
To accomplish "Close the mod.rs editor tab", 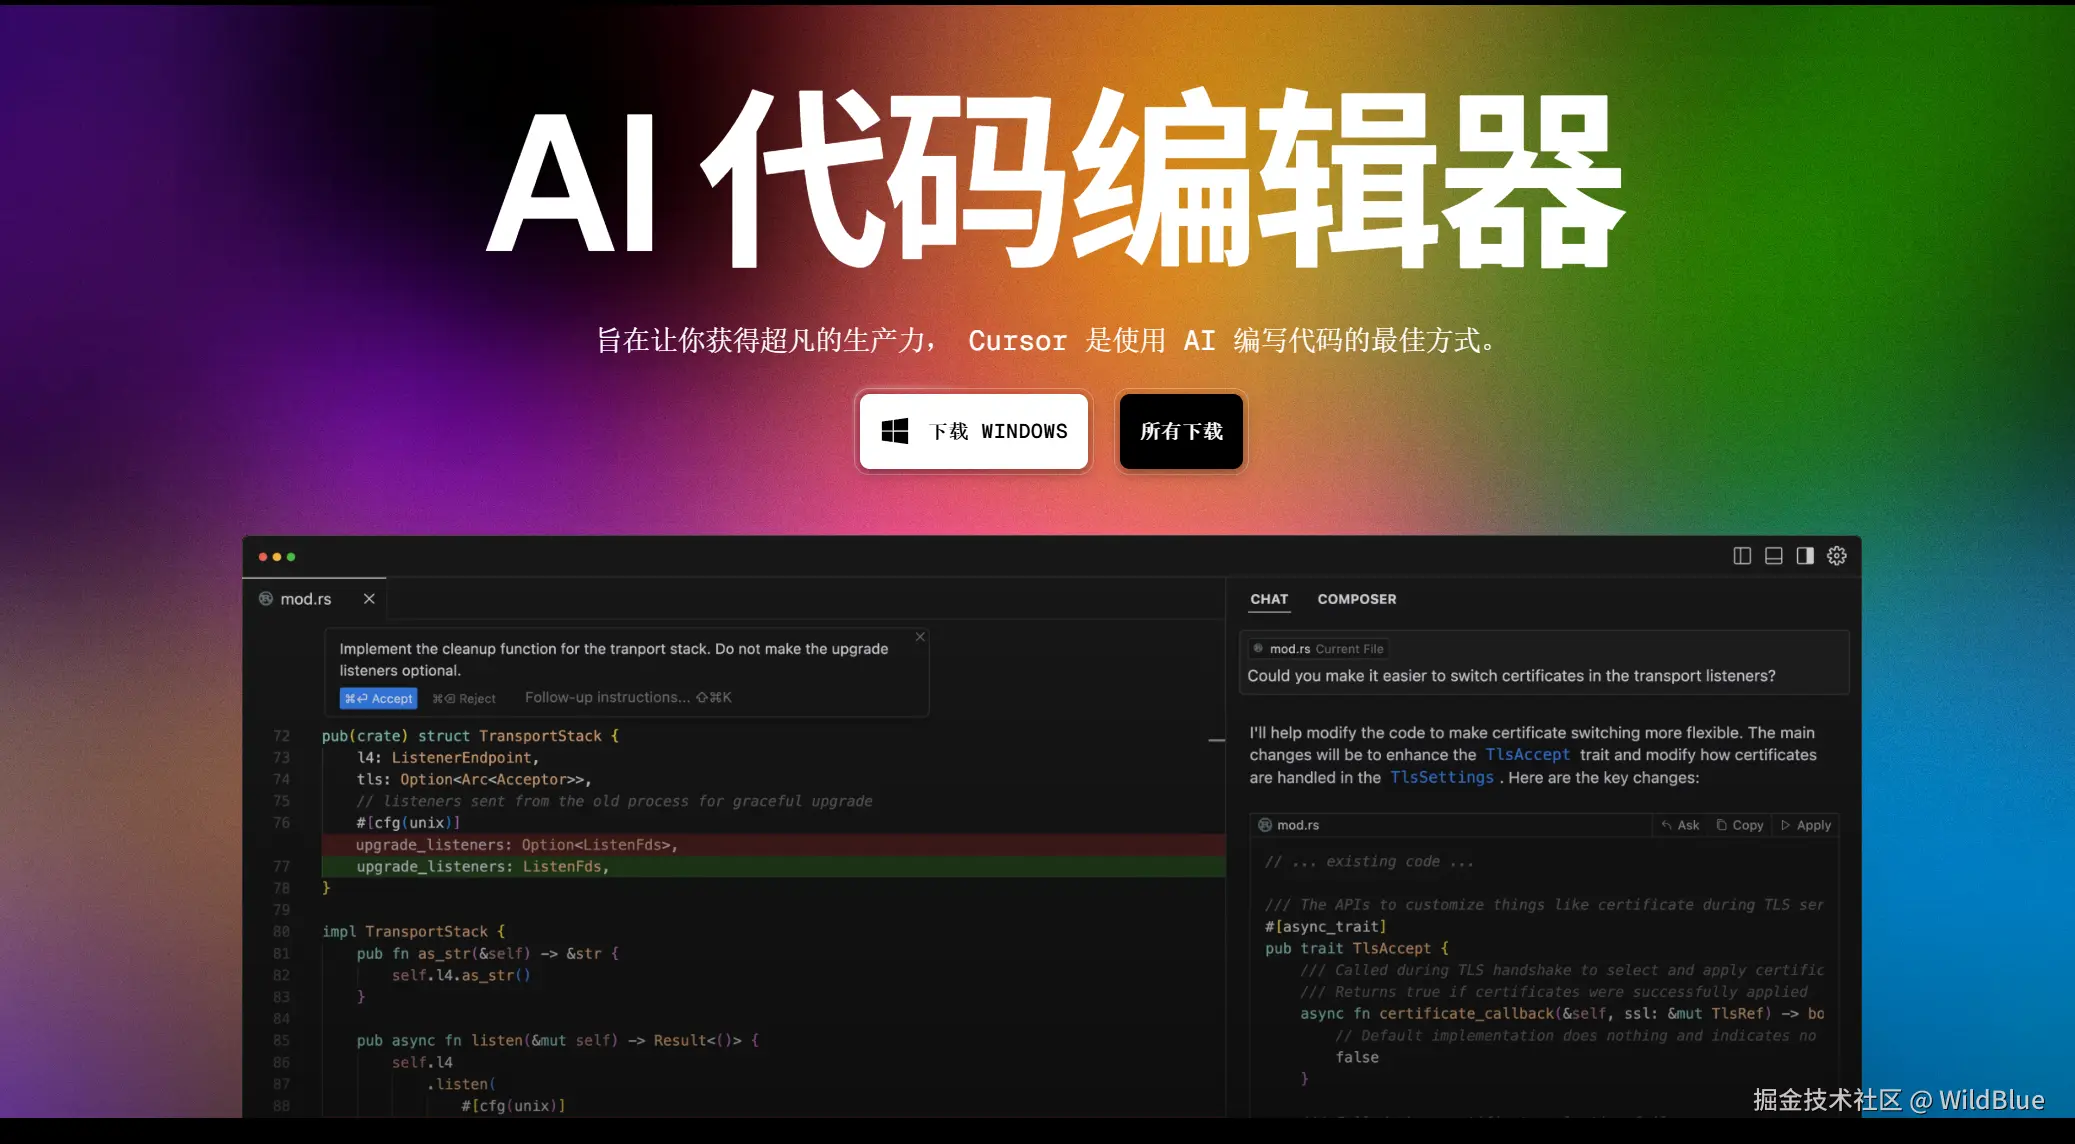I will (369, 599).
